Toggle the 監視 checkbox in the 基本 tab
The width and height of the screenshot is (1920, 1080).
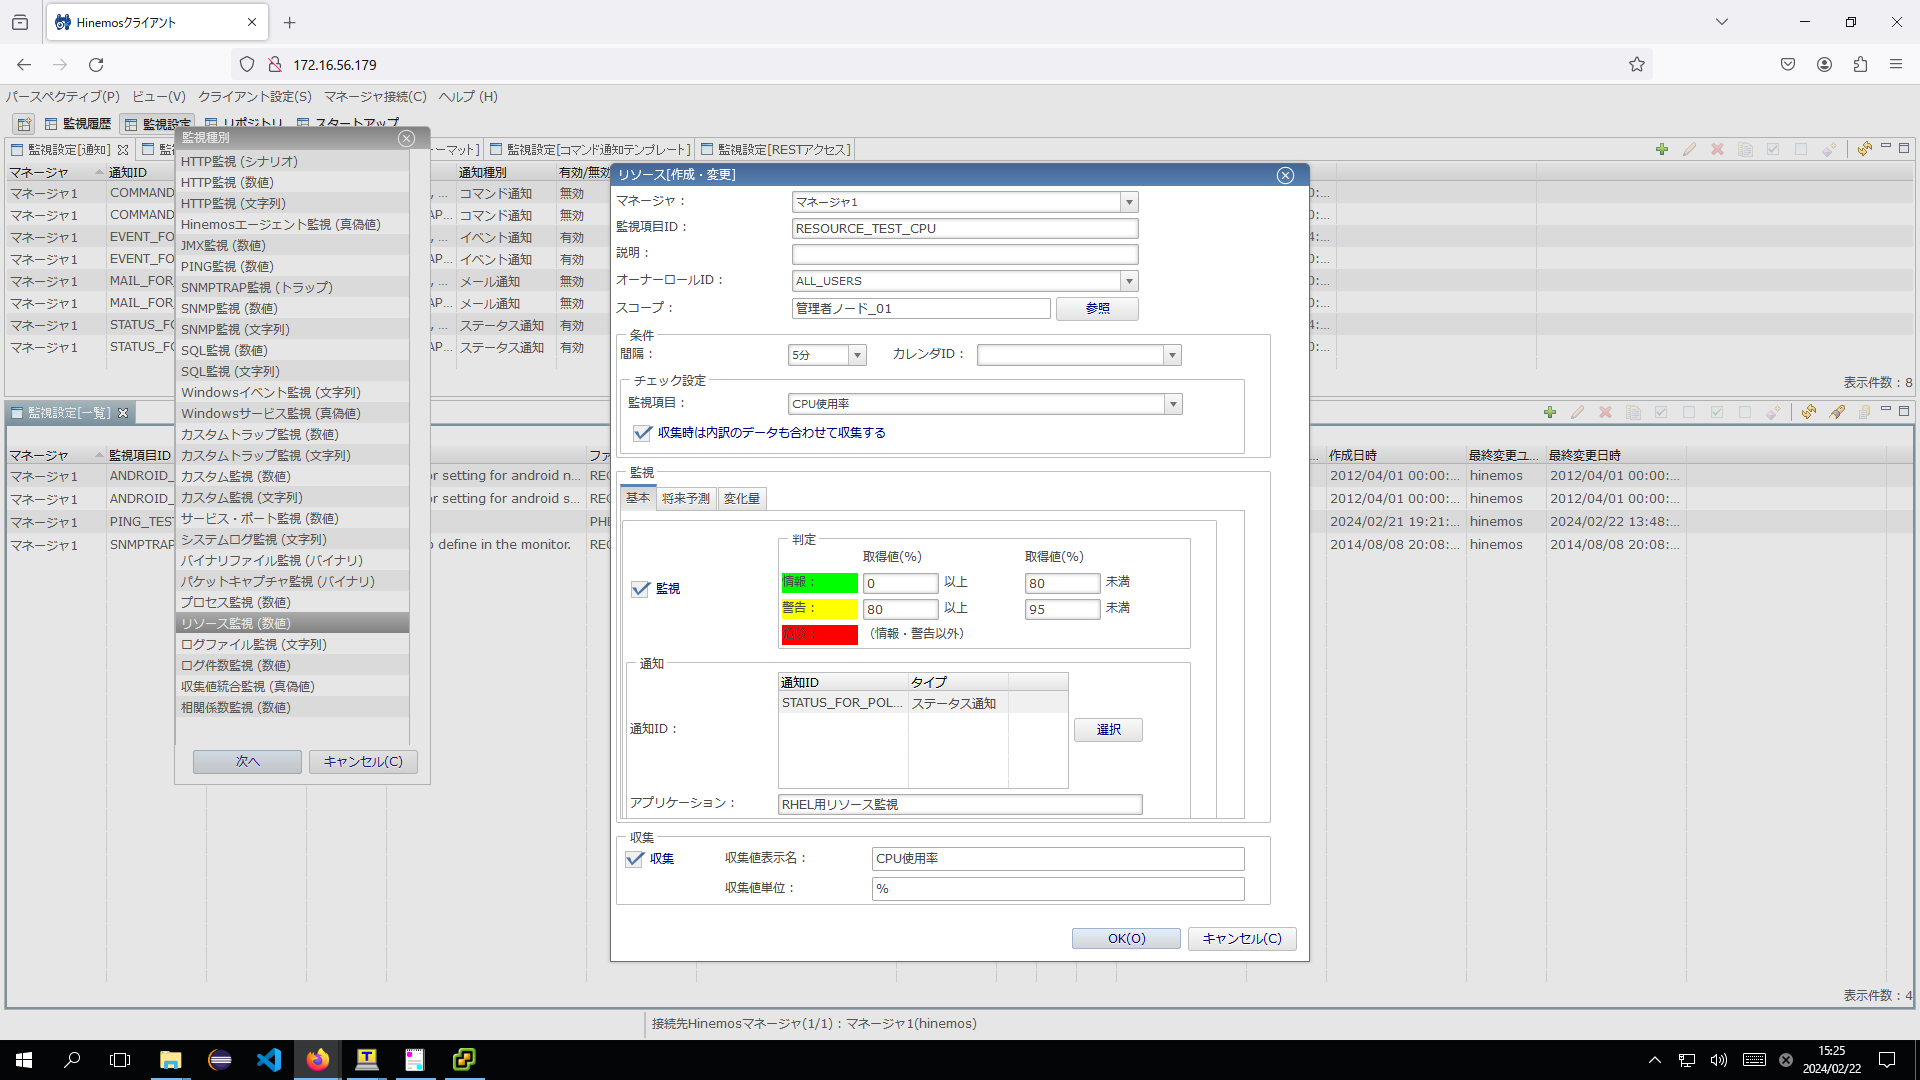641,590
